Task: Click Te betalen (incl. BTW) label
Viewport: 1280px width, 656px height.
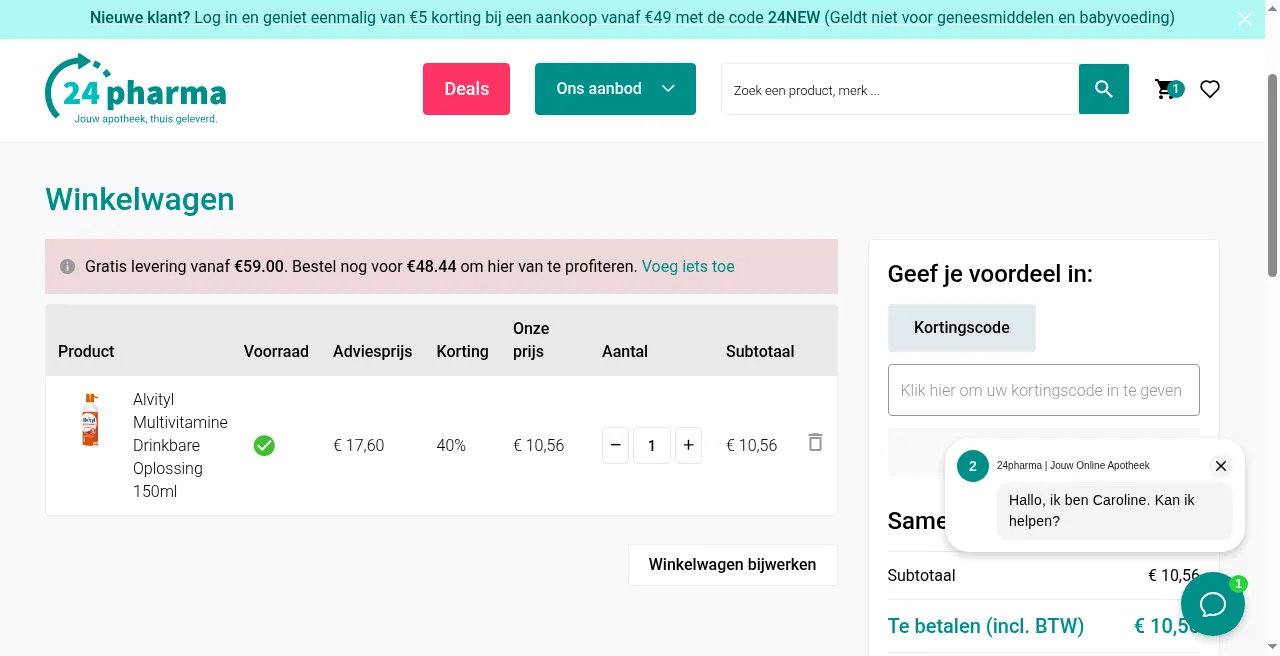Action: tap(986, 626)
